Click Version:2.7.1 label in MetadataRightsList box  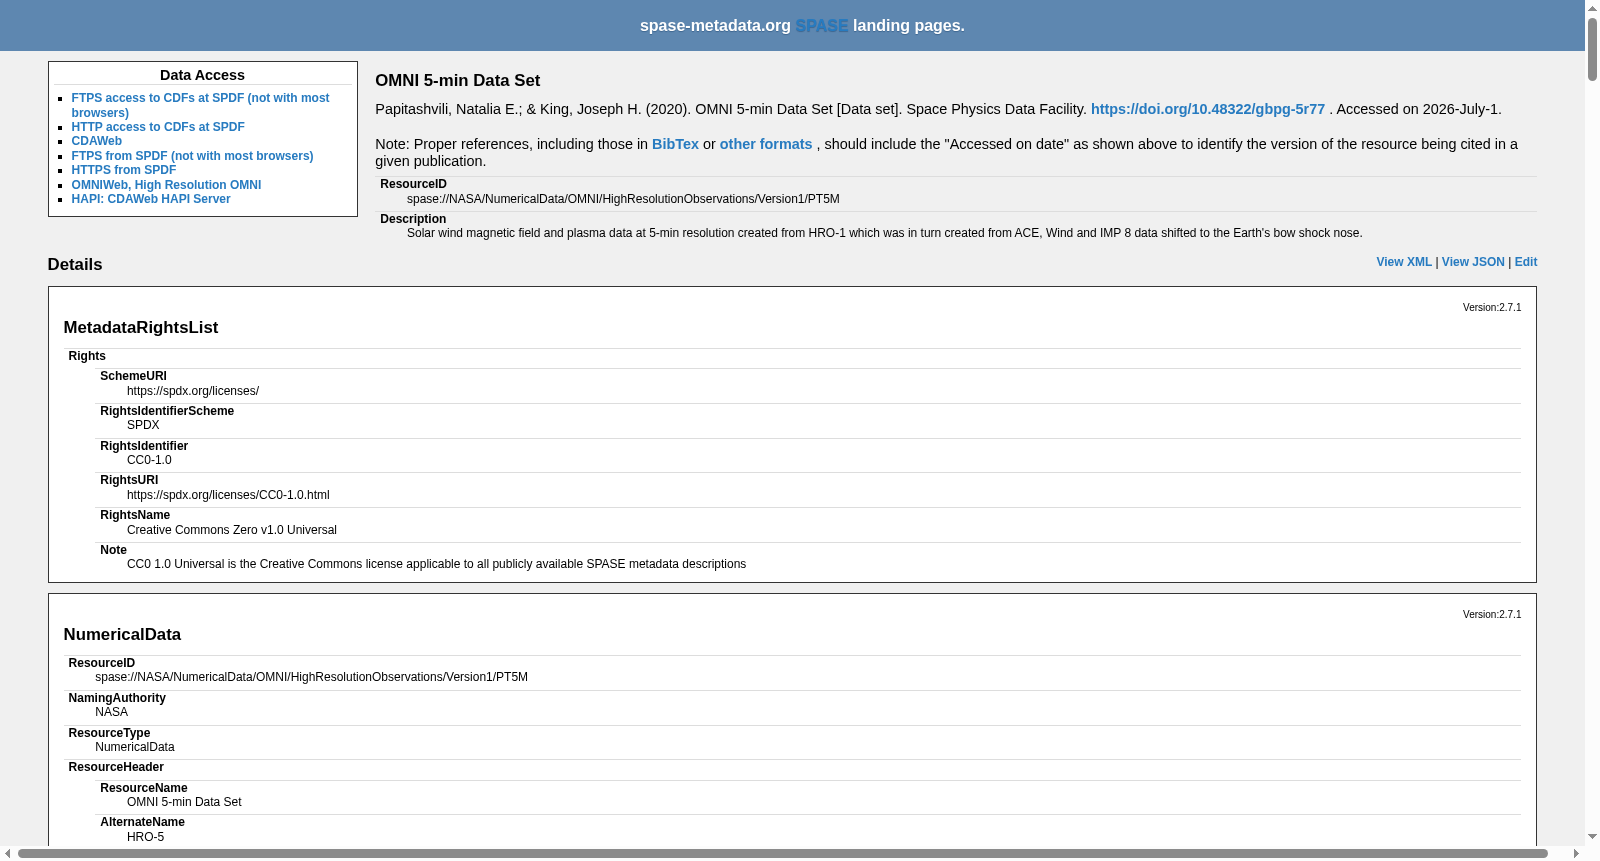coord(1492,308)
